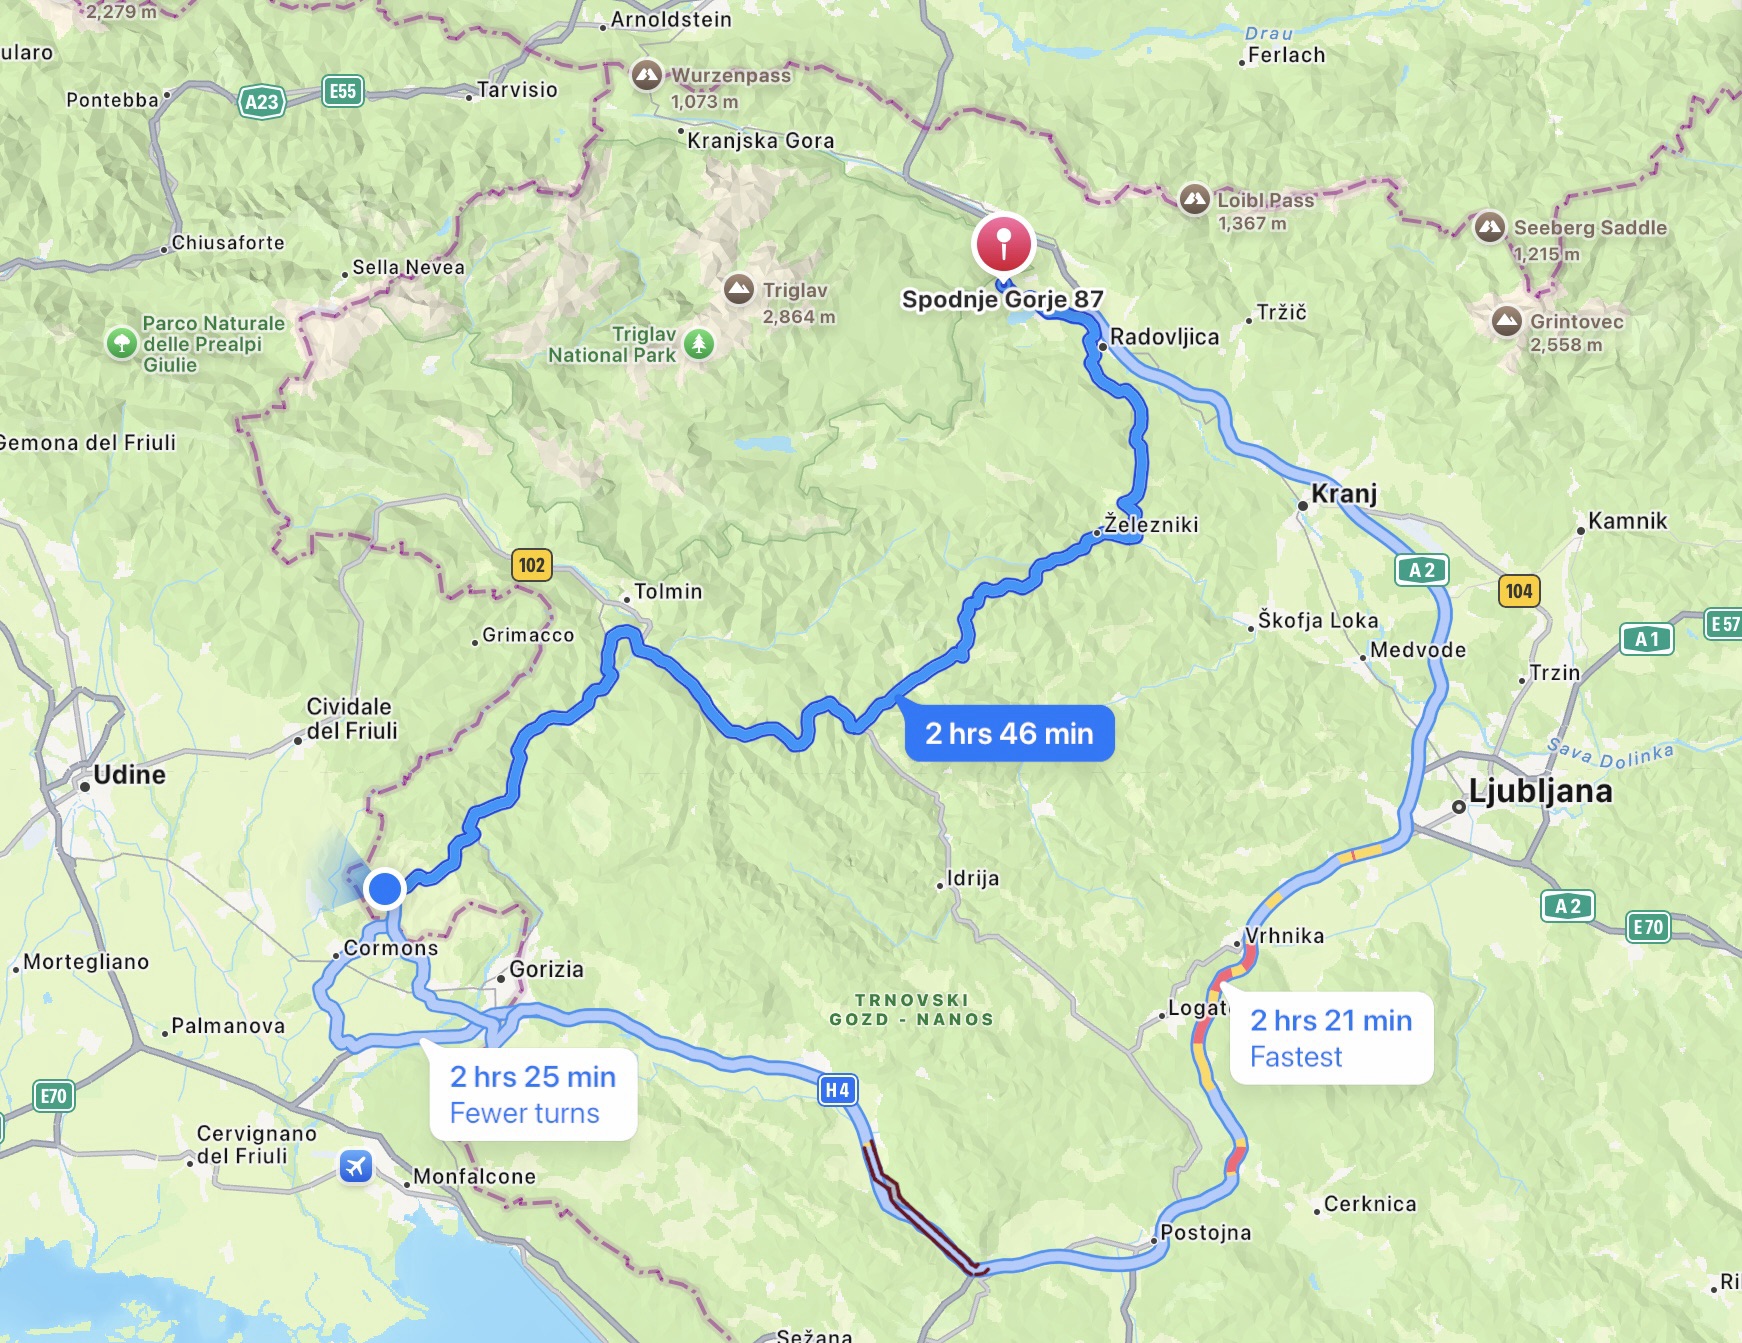The width and height of the screenshot is (1742, 1343).
Task: Click the A23 motorway shield
Action: pos(262,102)
